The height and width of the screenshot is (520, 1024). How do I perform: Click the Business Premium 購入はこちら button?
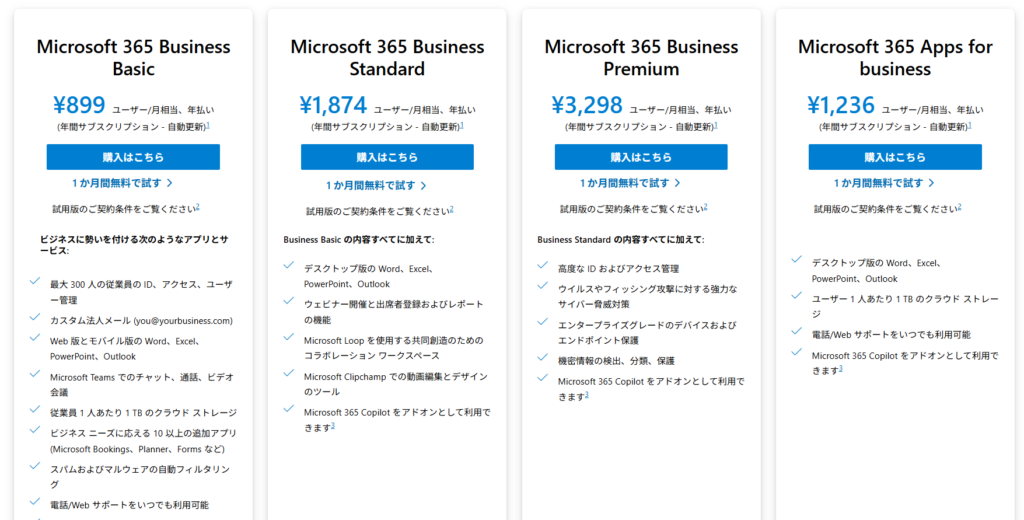coord(641,157)
